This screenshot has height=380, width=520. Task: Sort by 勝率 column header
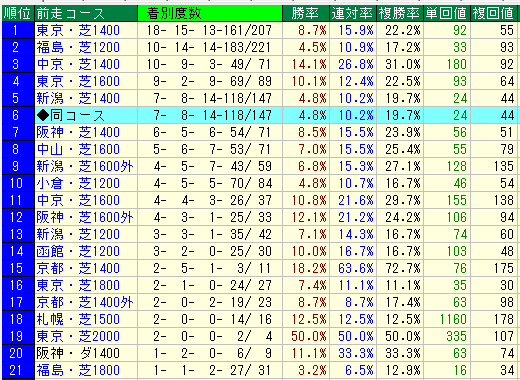[x=306, y=13]
